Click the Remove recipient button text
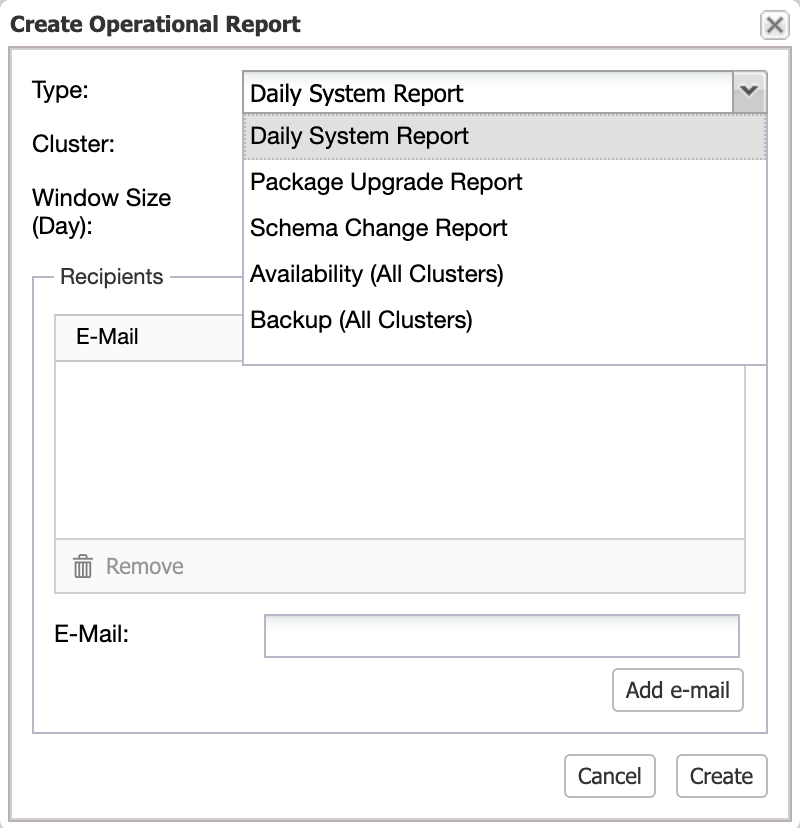 coord(145,567)
